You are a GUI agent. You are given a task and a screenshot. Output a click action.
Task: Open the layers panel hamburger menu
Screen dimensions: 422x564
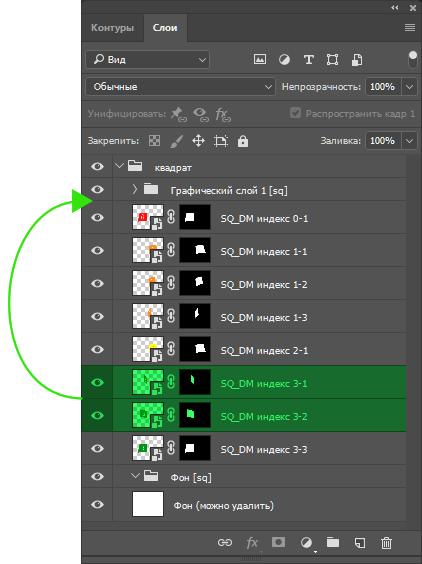click(x=410, y=28)
